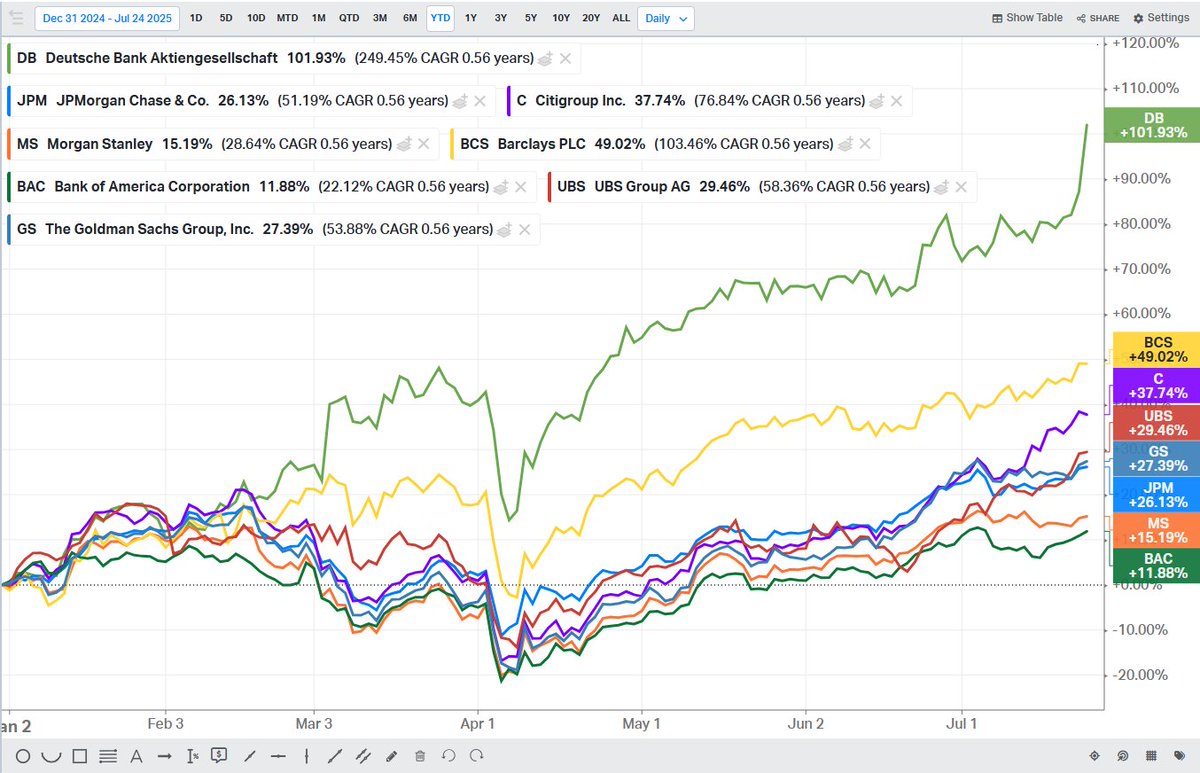This screenshot has width=1200, height=773.
Task: Remove UBS Group from the chart
Action: coord(960,186)
